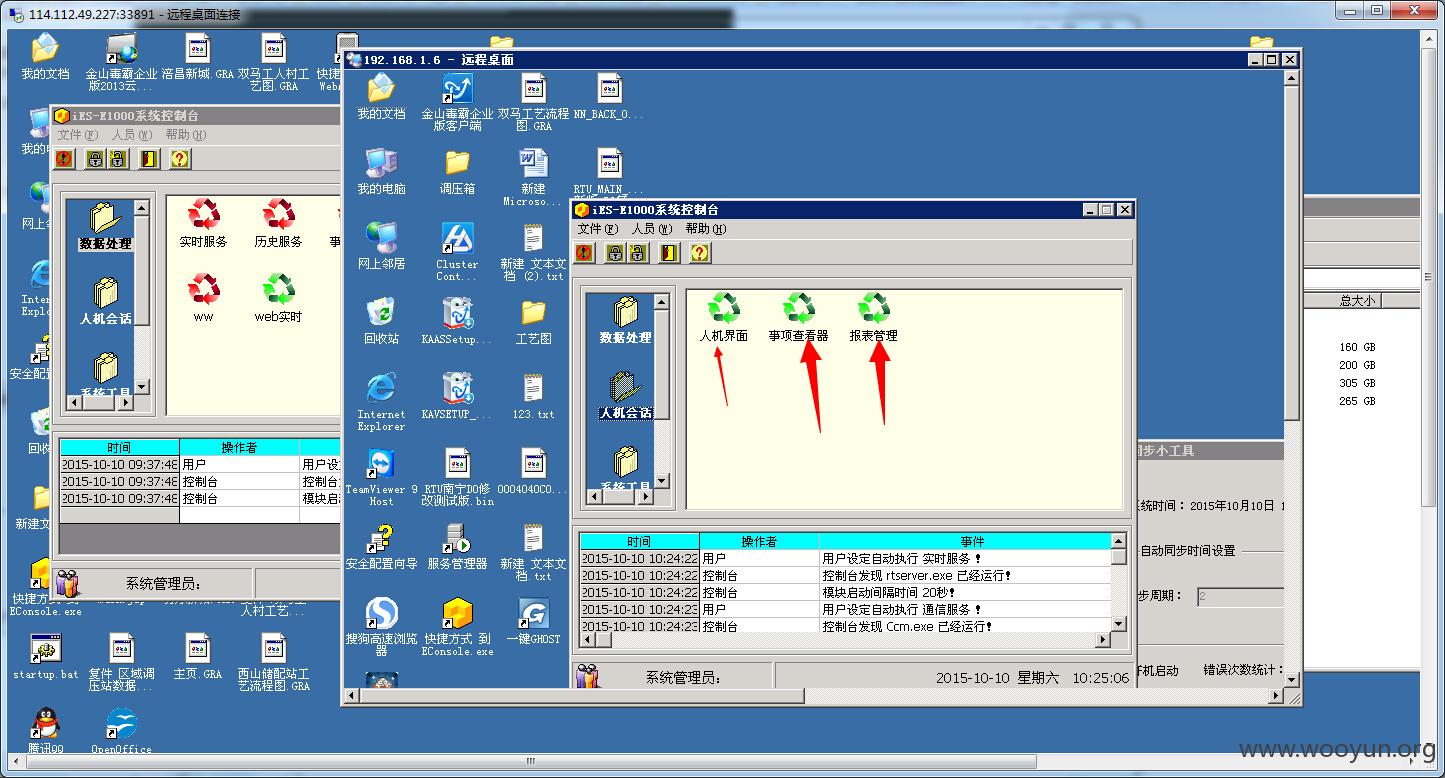Click exit door toolbar icon in front console
This screenshot has height=778, width=1445.
(x=669, y=253)
